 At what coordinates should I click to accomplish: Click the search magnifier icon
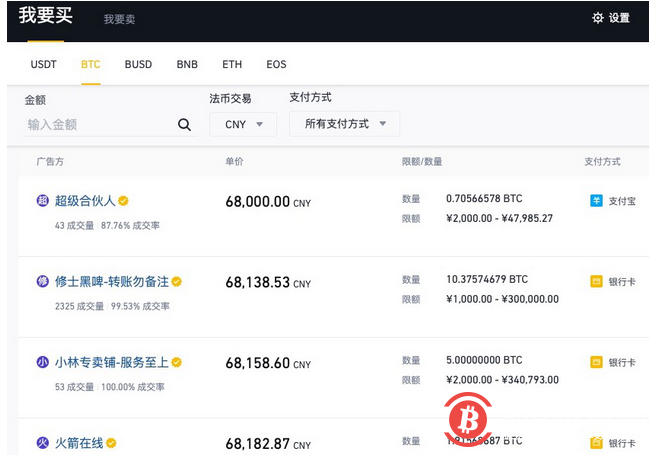point(184,125)
